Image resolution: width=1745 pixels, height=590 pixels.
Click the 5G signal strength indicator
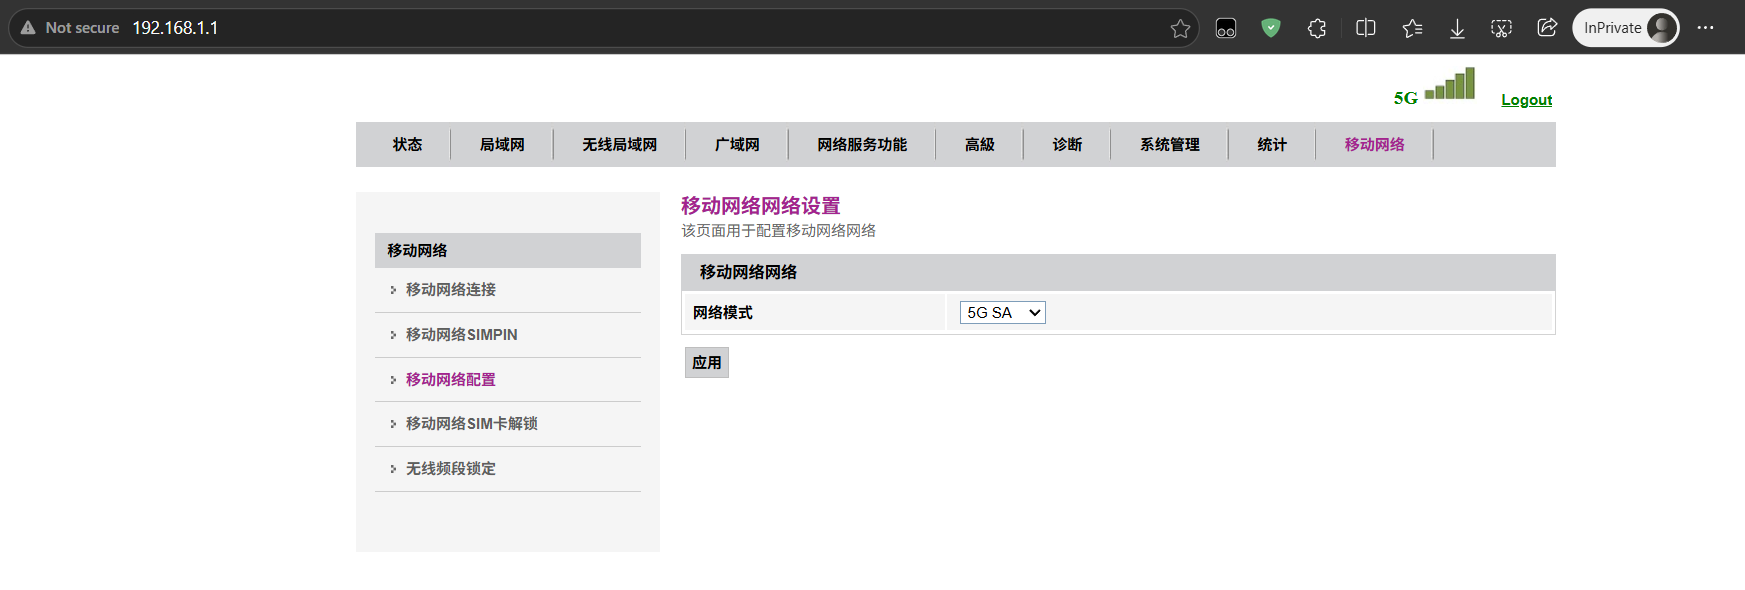[1434, 87]
